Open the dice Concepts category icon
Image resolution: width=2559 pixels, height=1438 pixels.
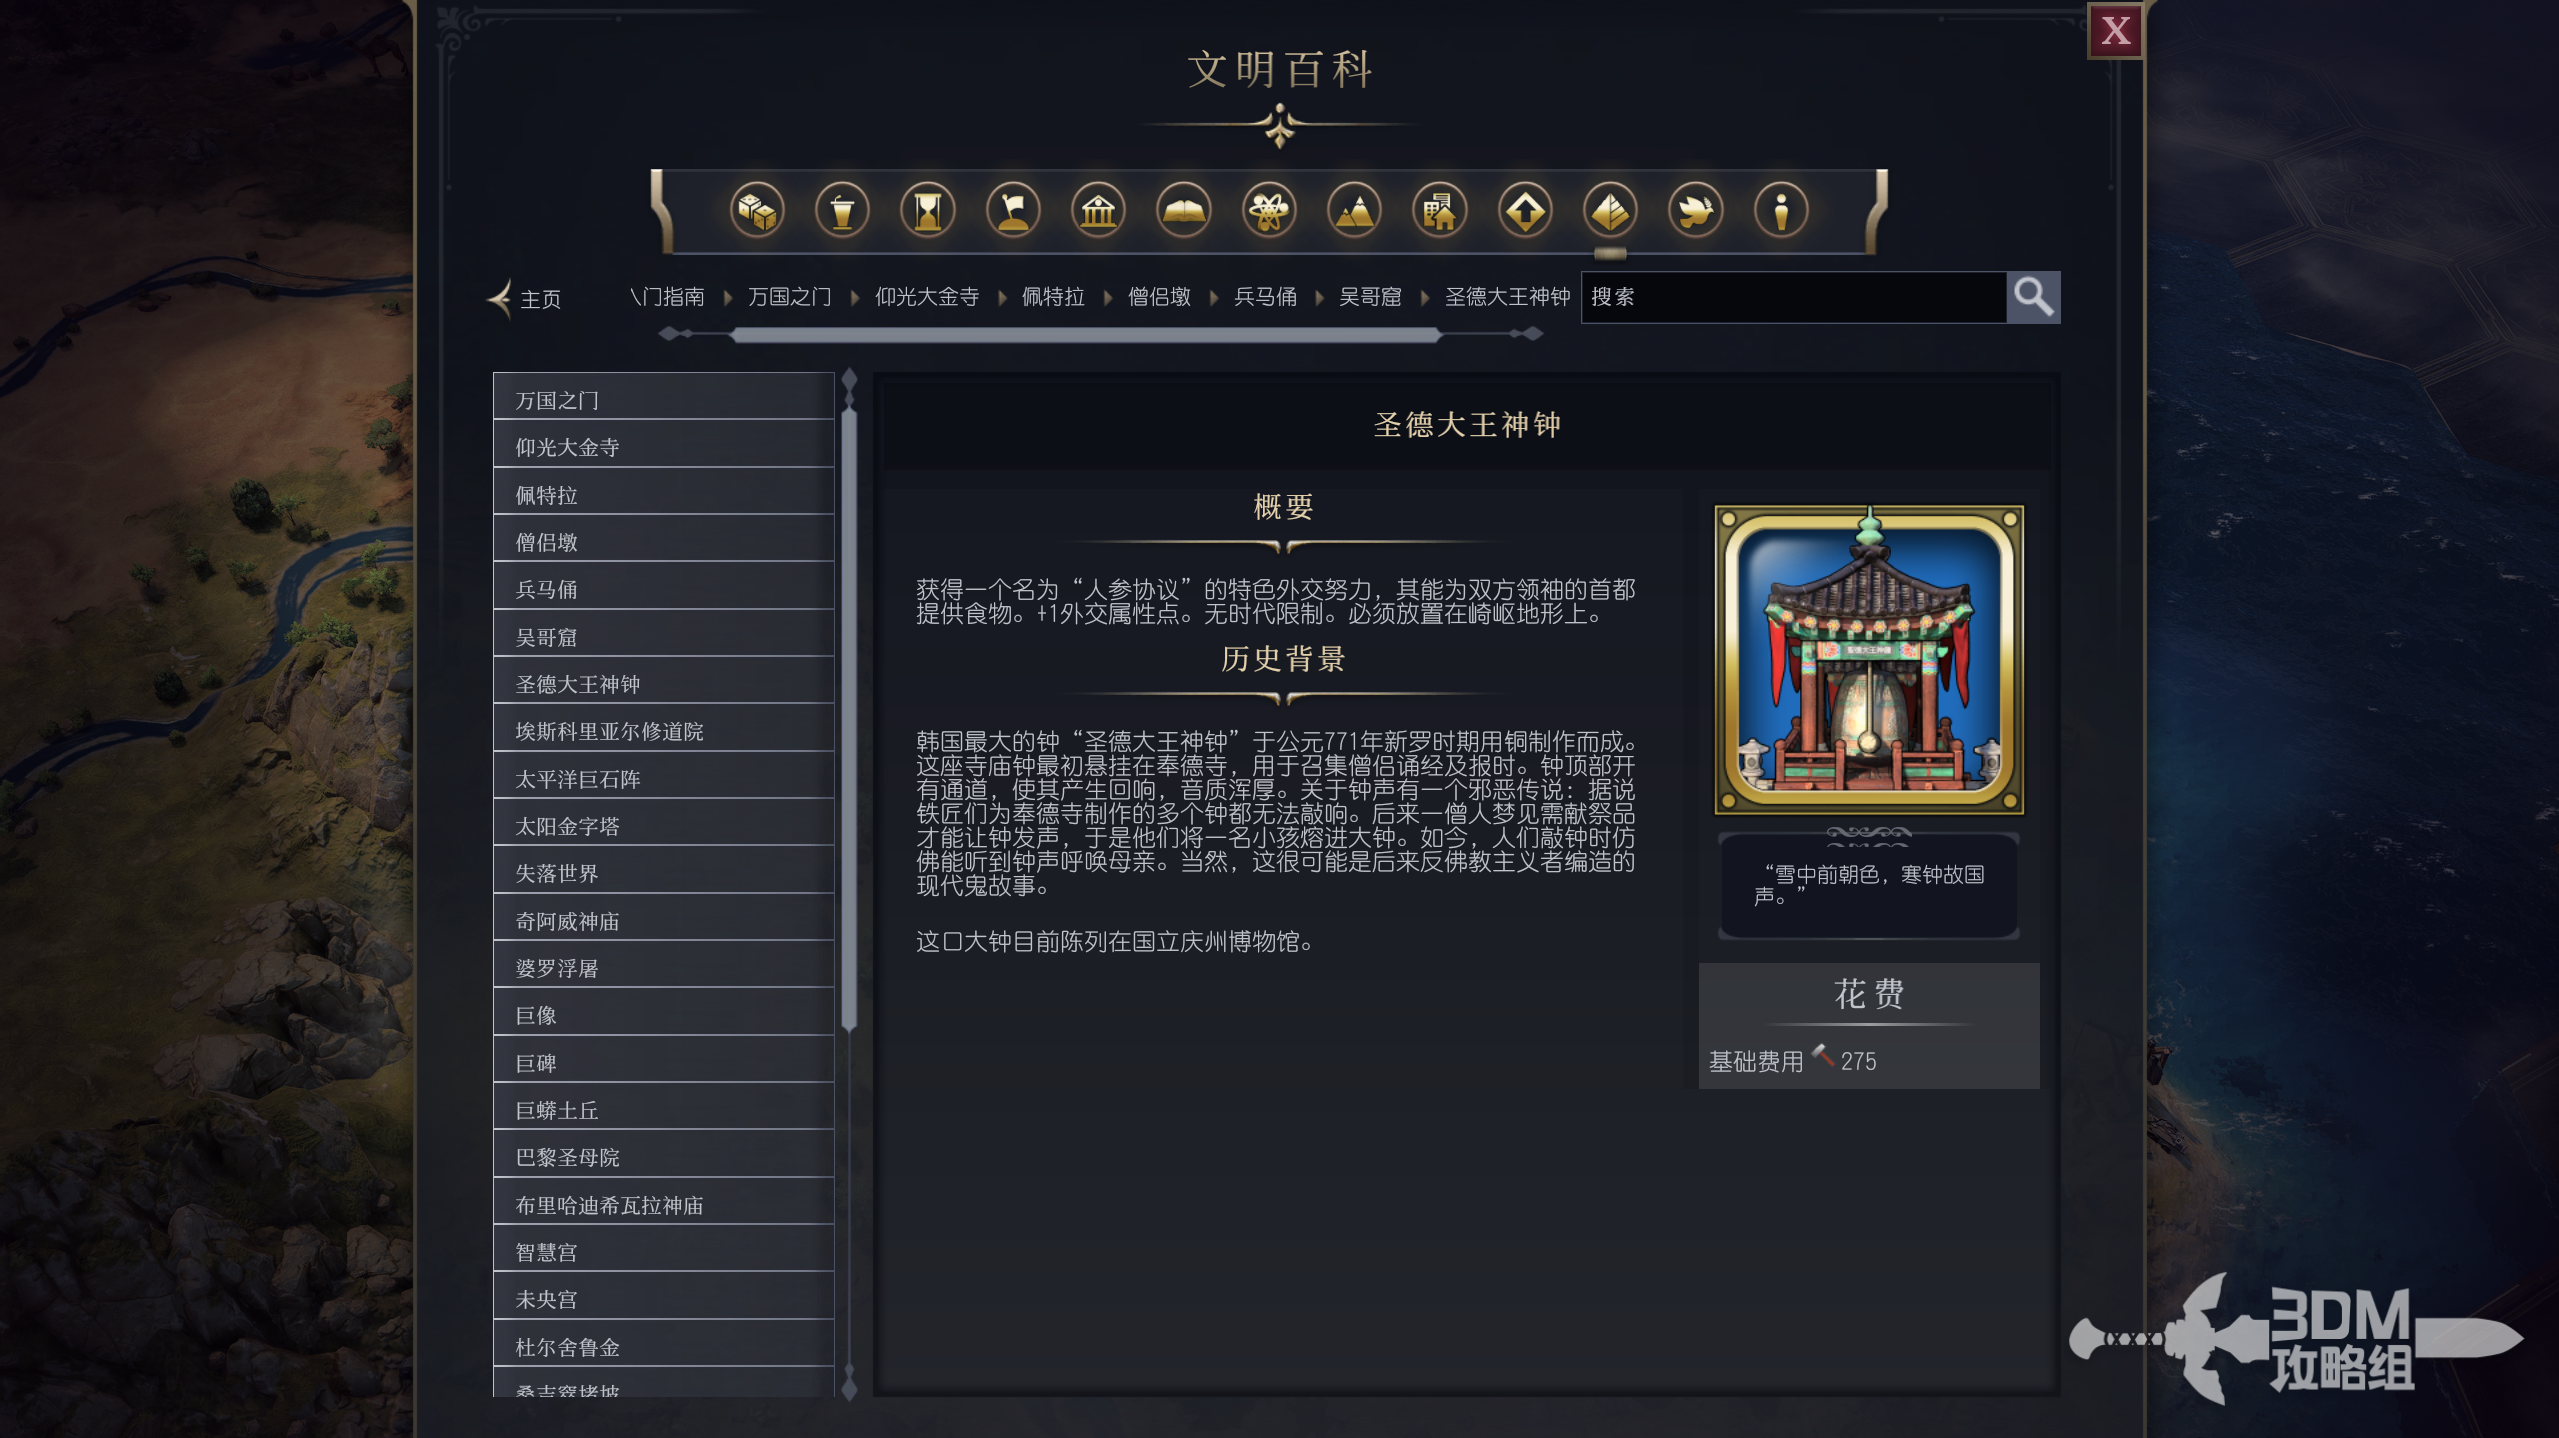757,211
